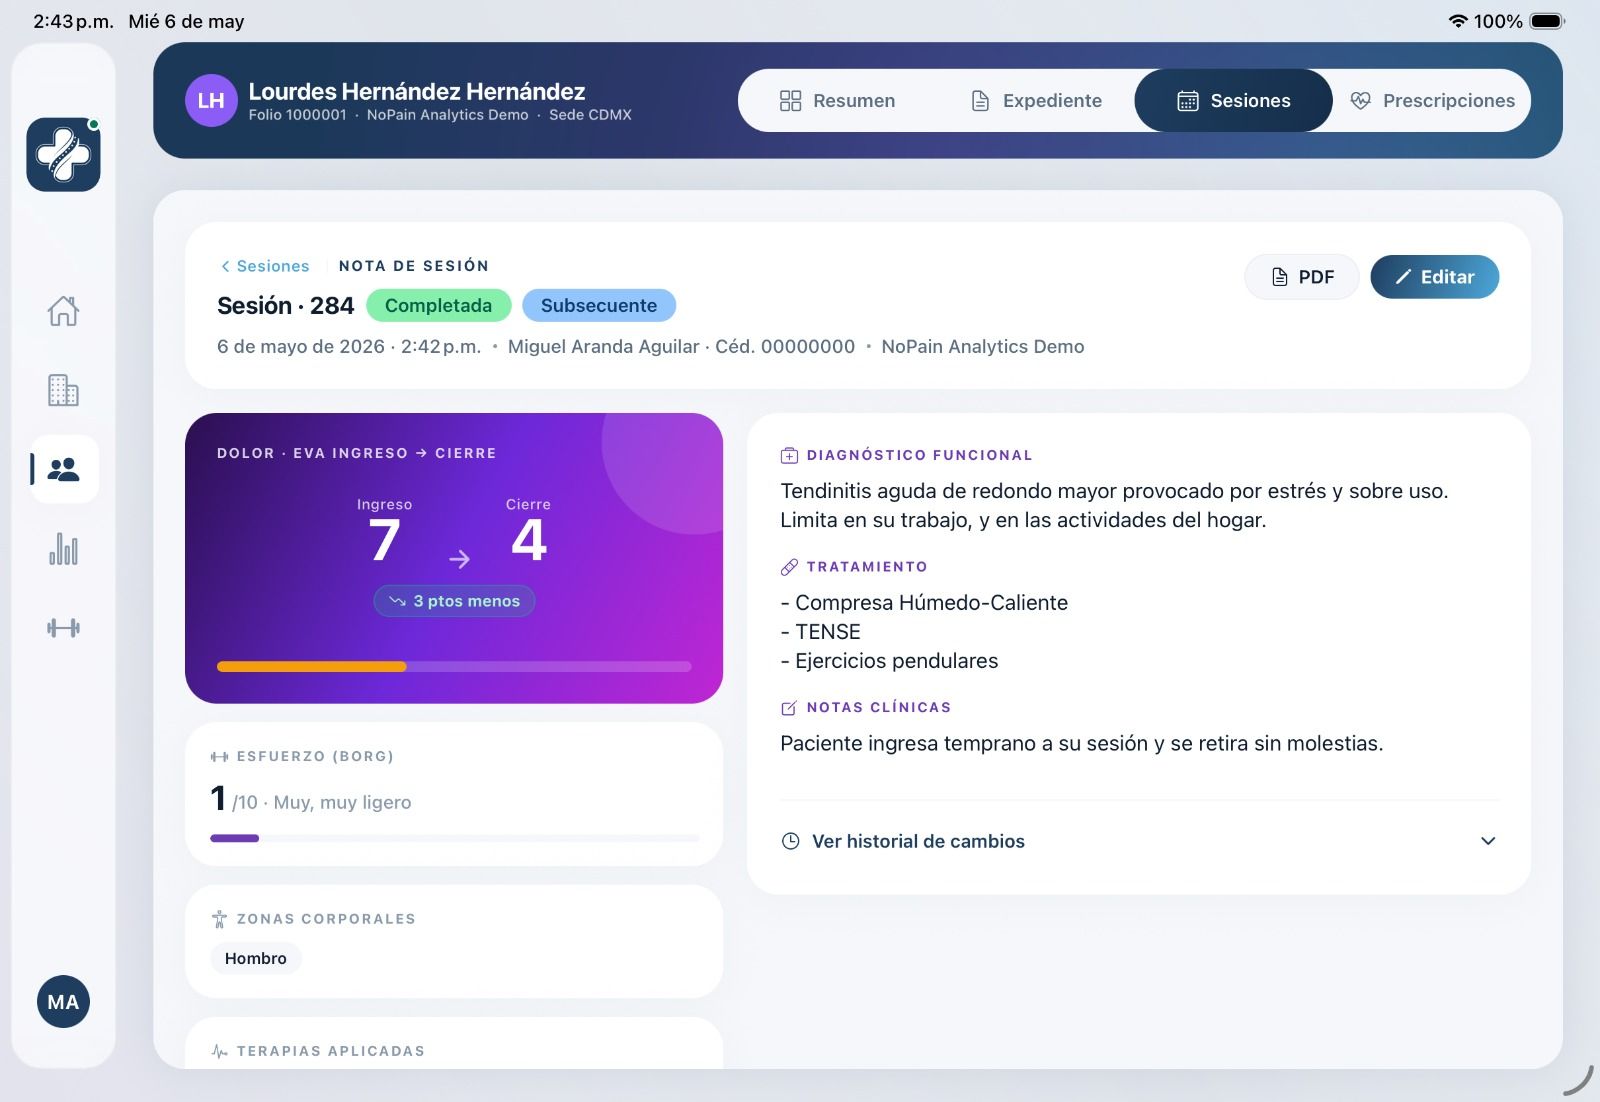Image resolution: width=1600 pixels, height=1102 pixels.
Task: Click the LH patient avatar
Action: [211, 101]
